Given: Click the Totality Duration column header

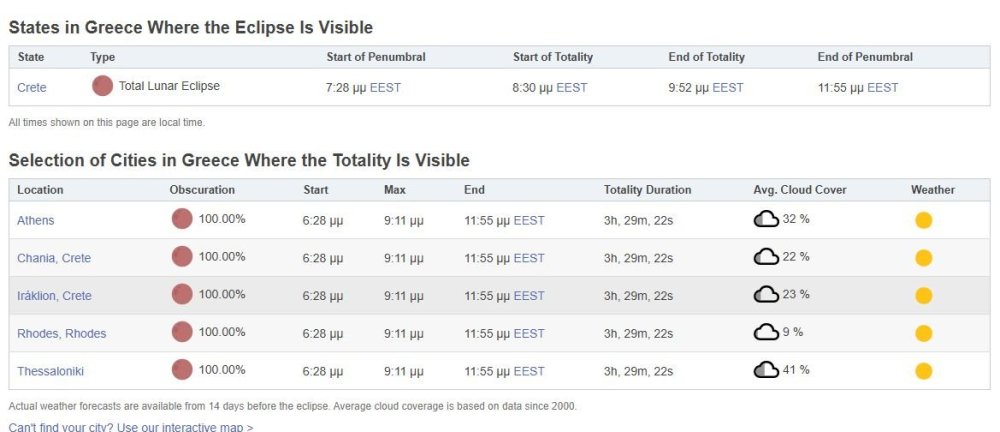Looking at the screenshot, I should (x=647, y=190).
